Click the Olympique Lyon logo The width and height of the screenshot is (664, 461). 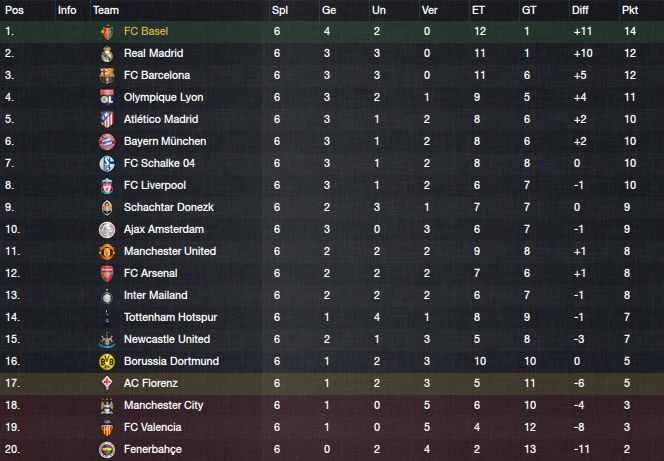click(107, 97)
